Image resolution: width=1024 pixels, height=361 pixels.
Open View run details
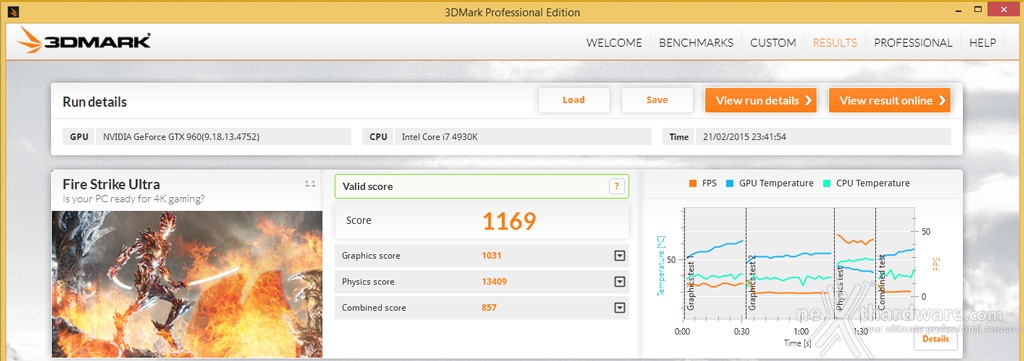761,101
